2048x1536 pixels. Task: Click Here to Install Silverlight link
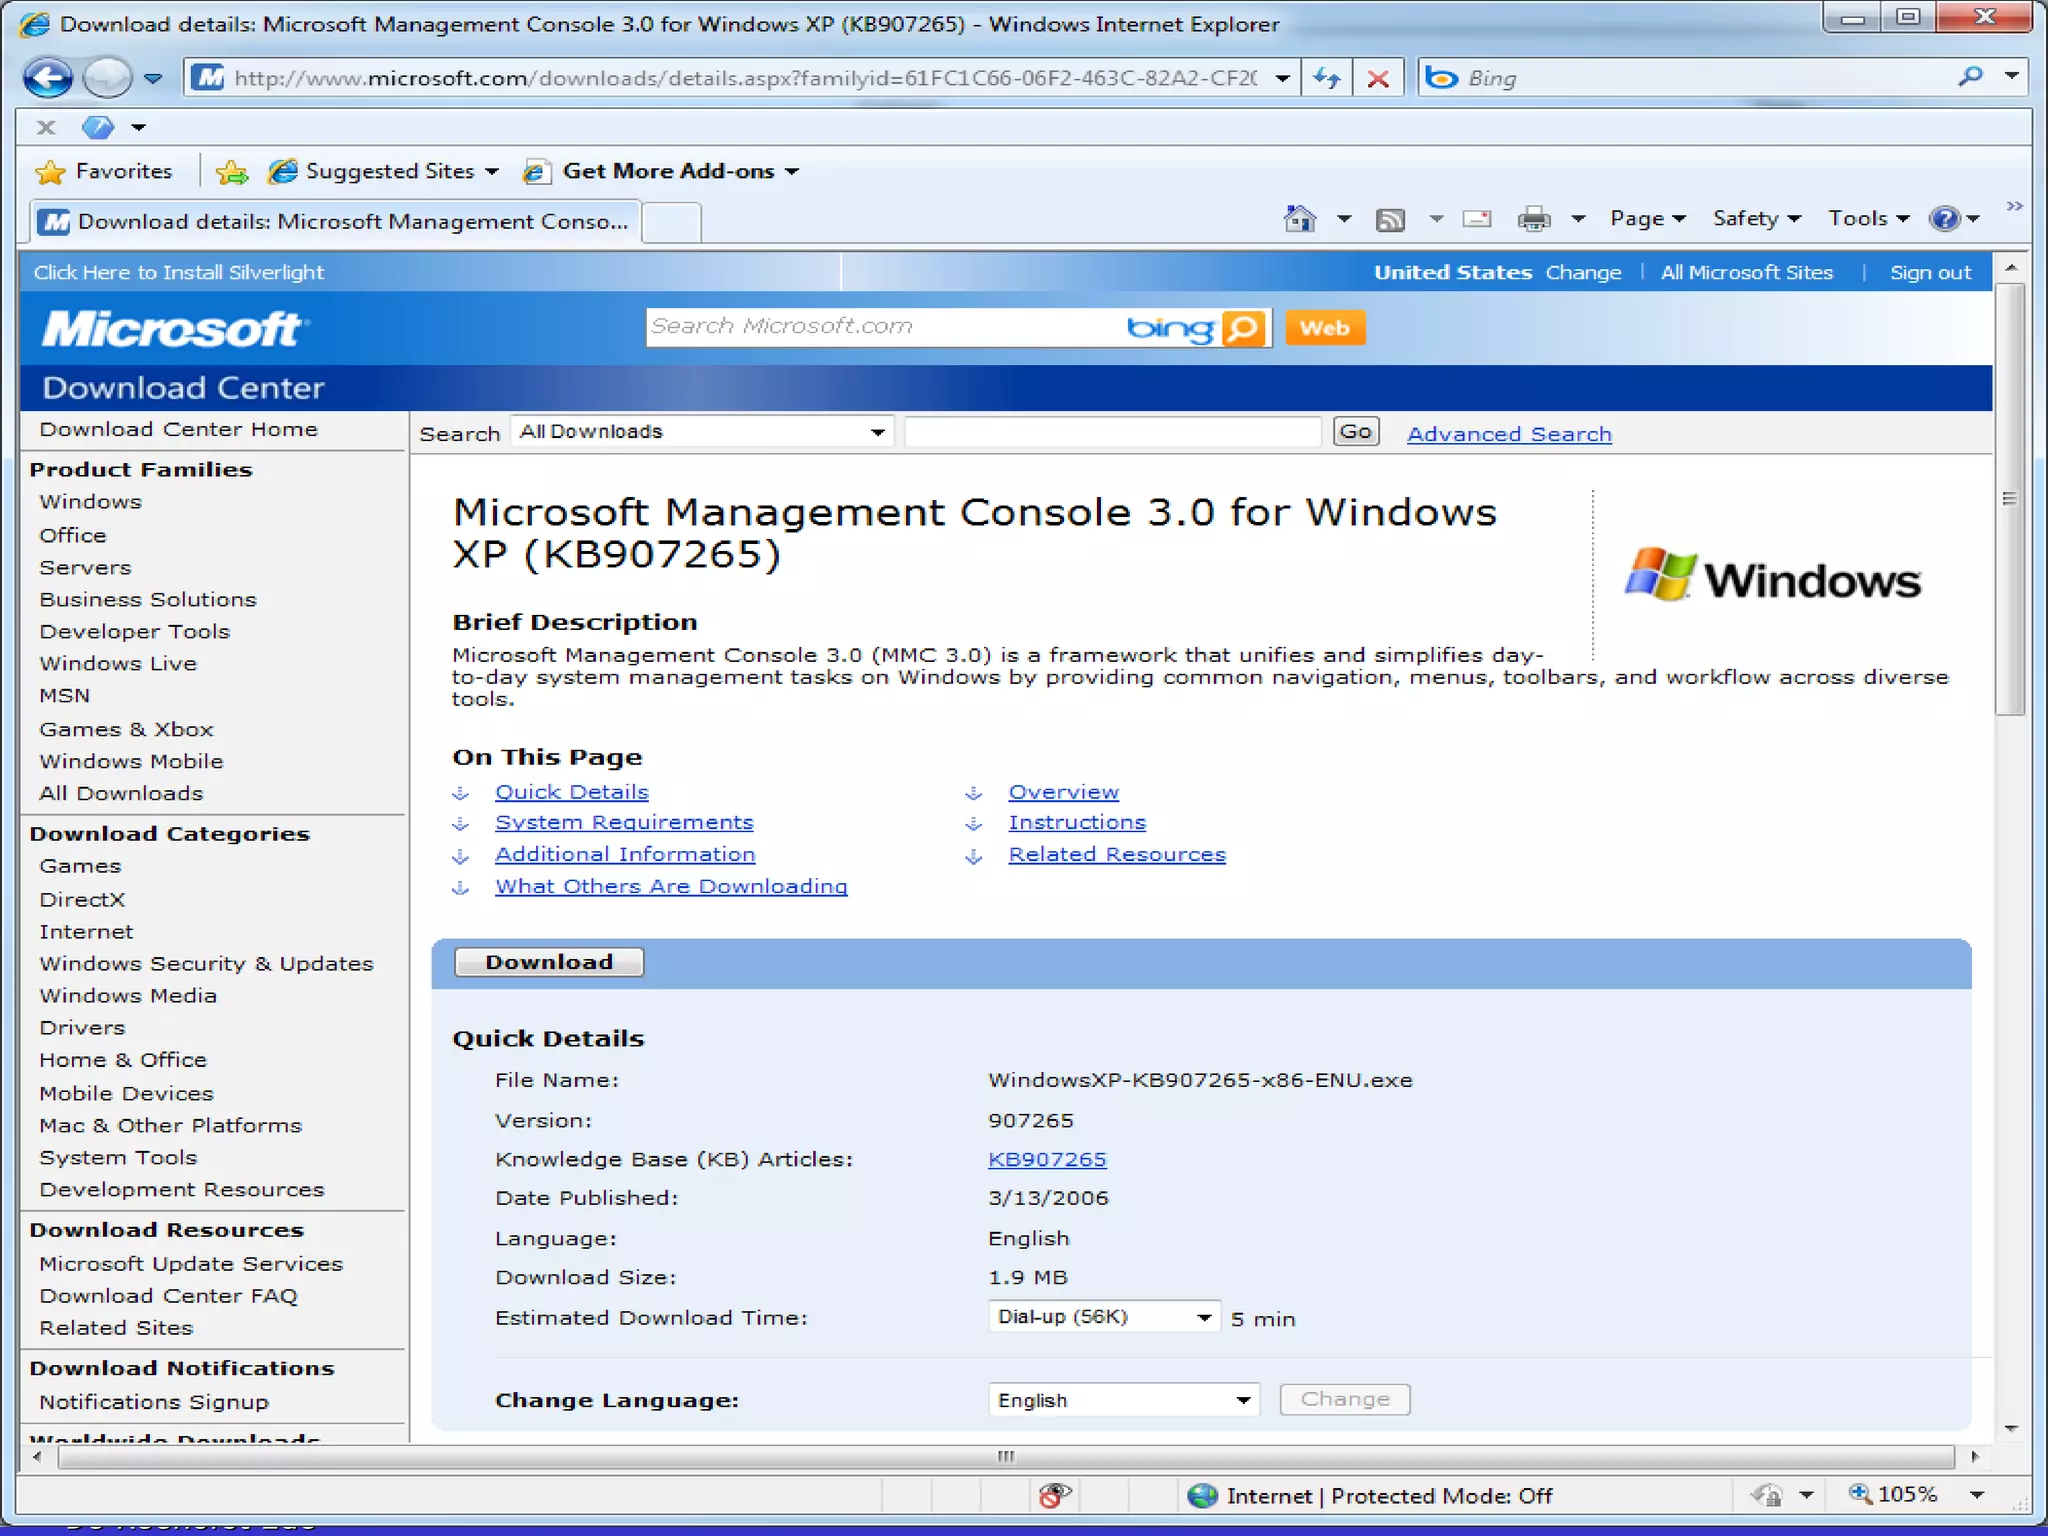179,272
